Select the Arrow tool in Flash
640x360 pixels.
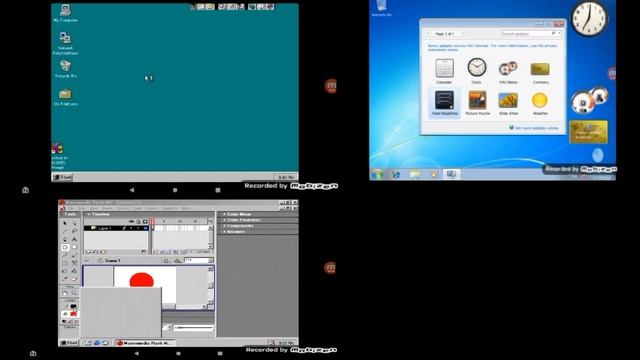(x=64, y=223)
